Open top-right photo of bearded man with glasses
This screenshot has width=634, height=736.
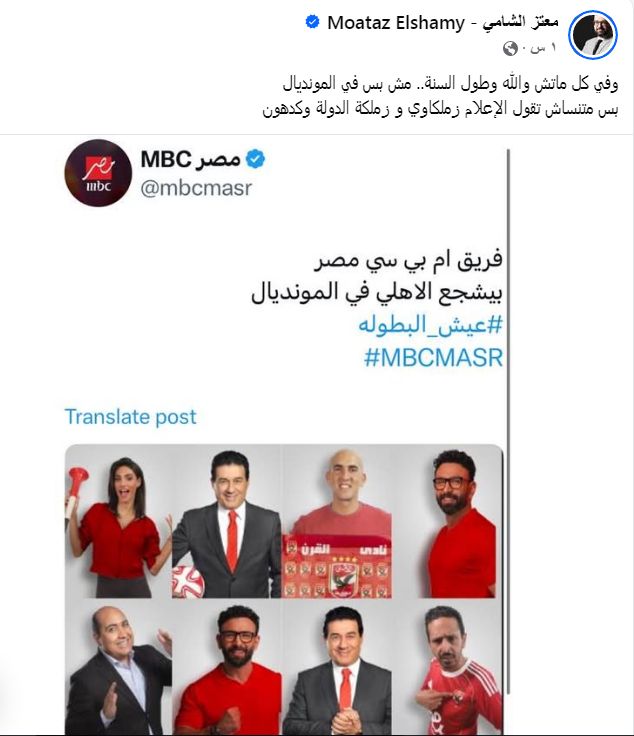click(x=447, y=521)
